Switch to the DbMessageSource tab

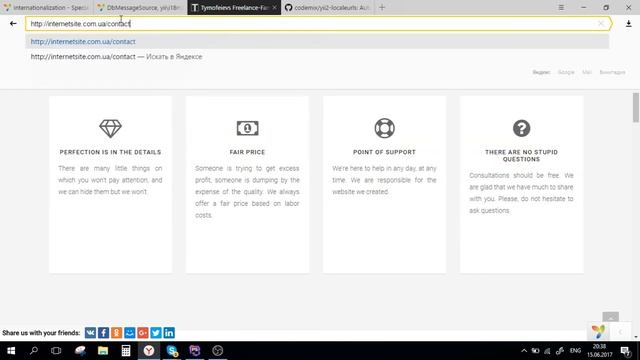tap(140, 7)
